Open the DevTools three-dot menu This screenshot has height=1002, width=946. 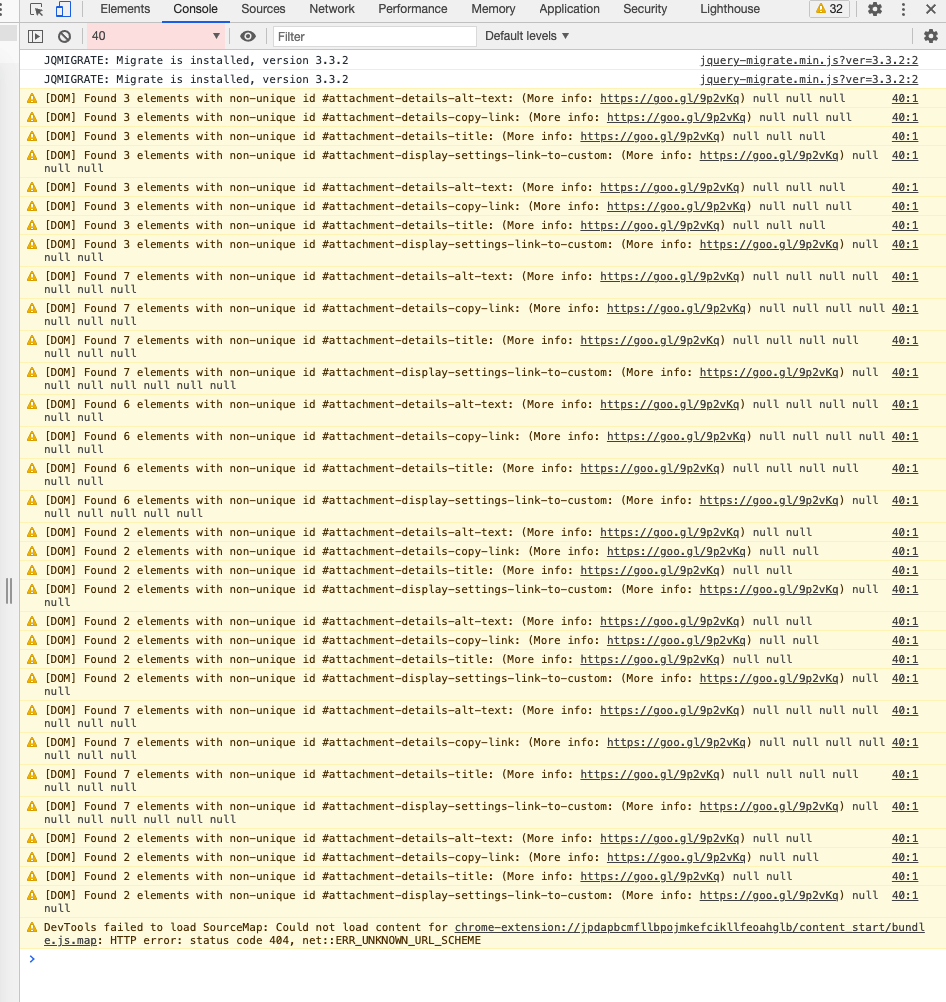point(903,9)
